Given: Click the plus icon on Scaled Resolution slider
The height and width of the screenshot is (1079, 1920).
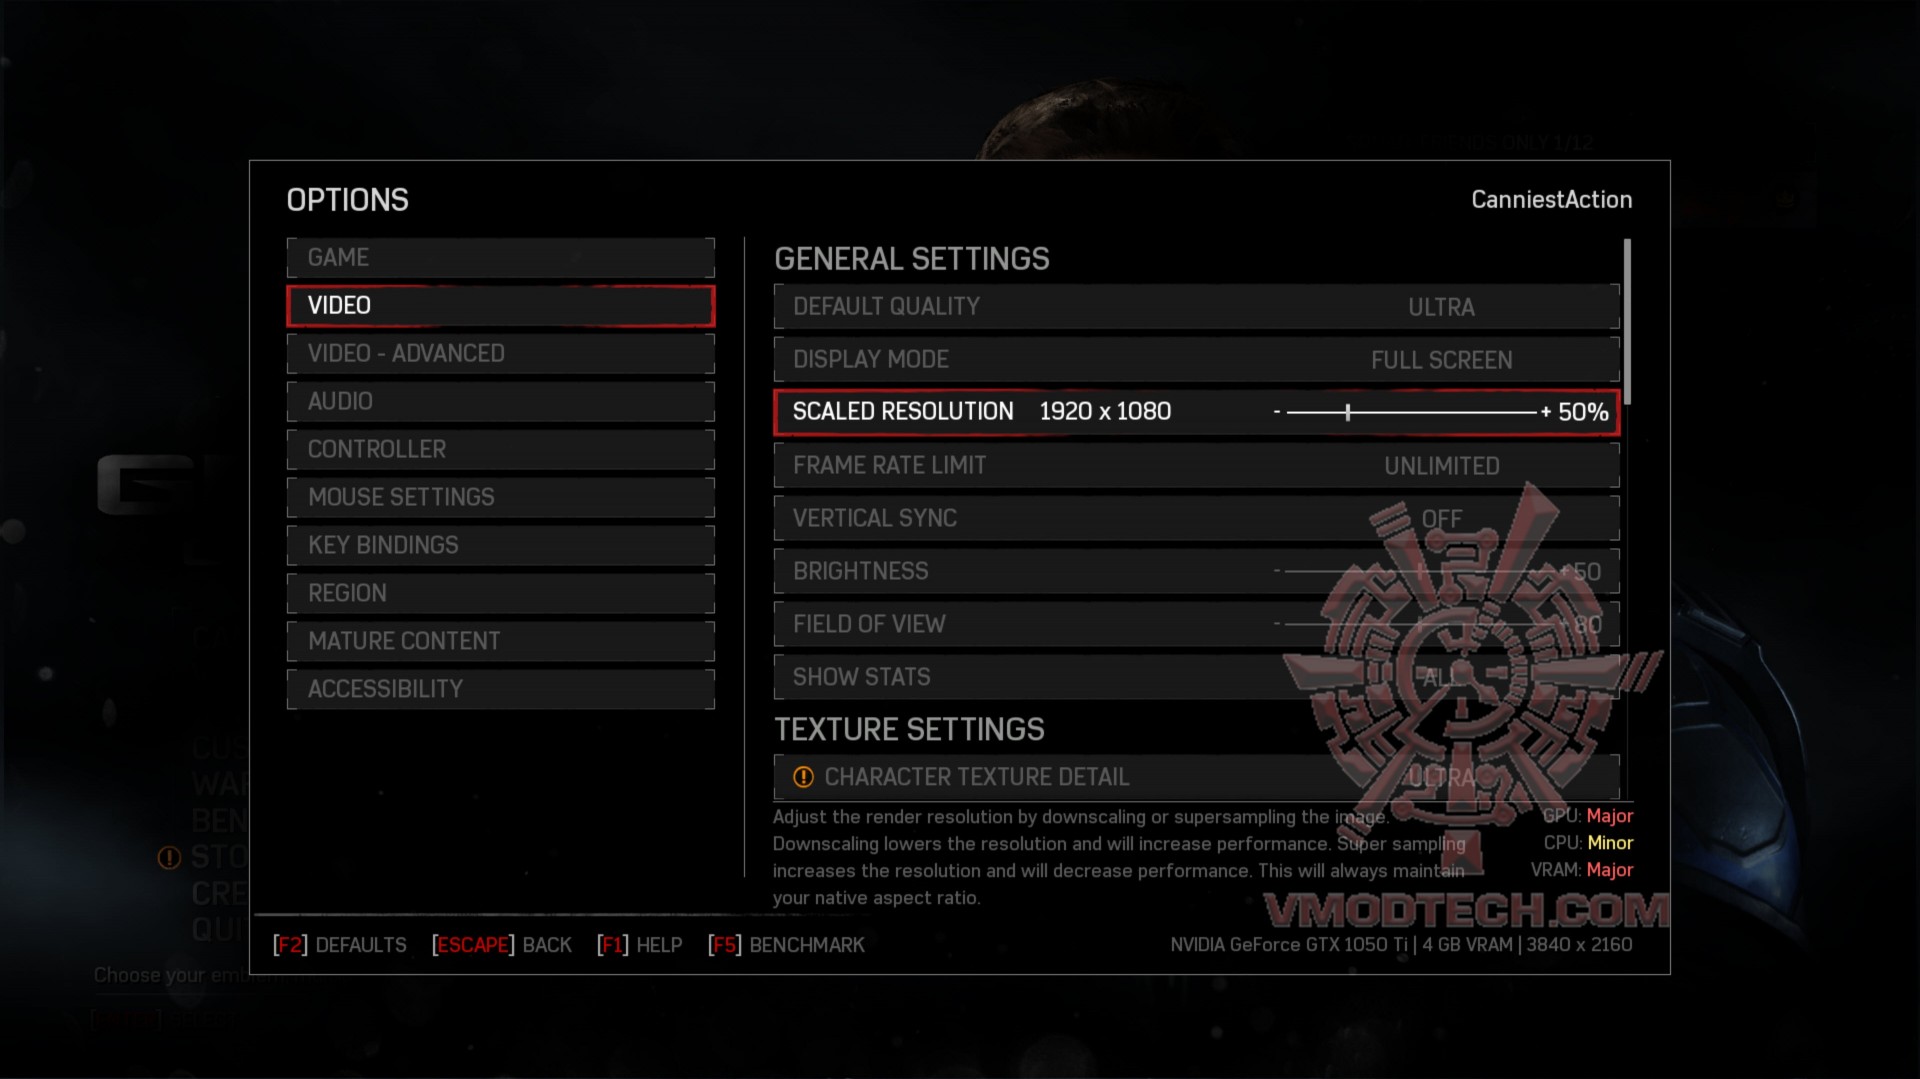Looking at the screenshot, I should (x=1546, y=412).
